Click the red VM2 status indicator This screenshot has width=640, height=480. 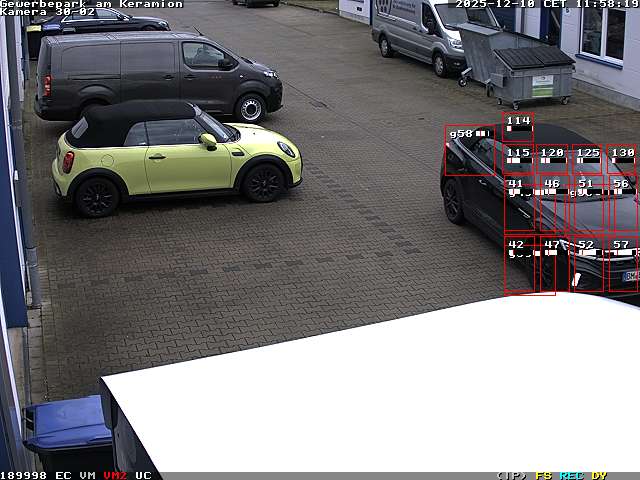click(x=115, y=475)
